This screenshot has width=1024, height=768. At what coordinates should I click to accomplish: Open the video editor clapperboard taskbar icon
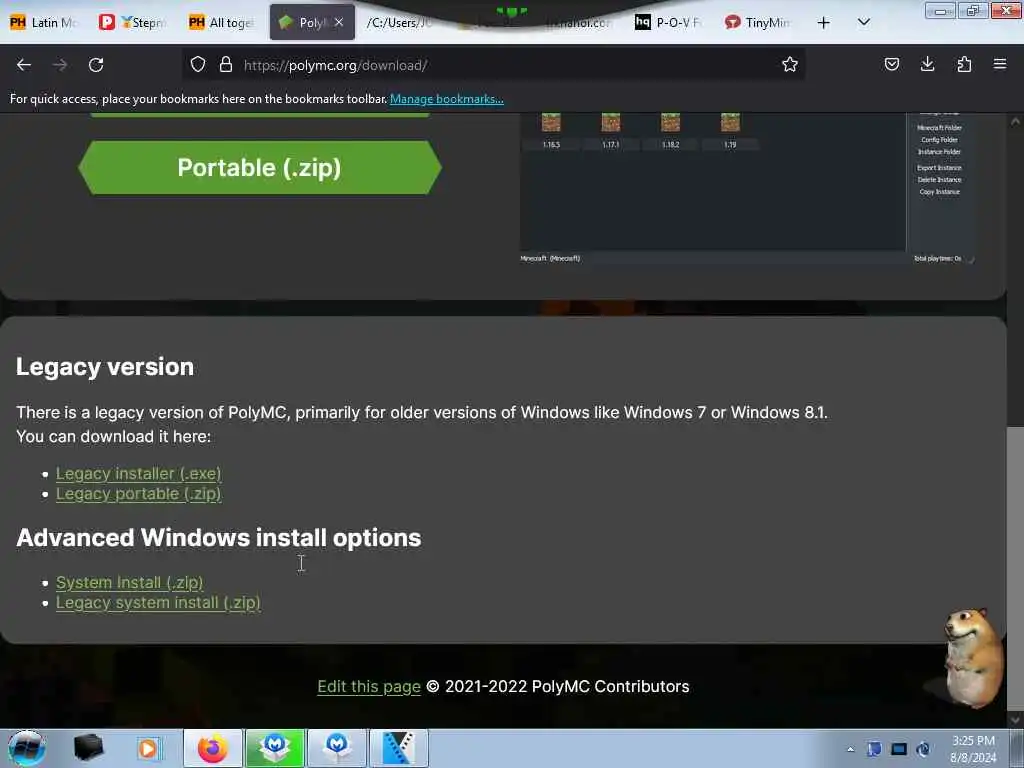[399, 748]
